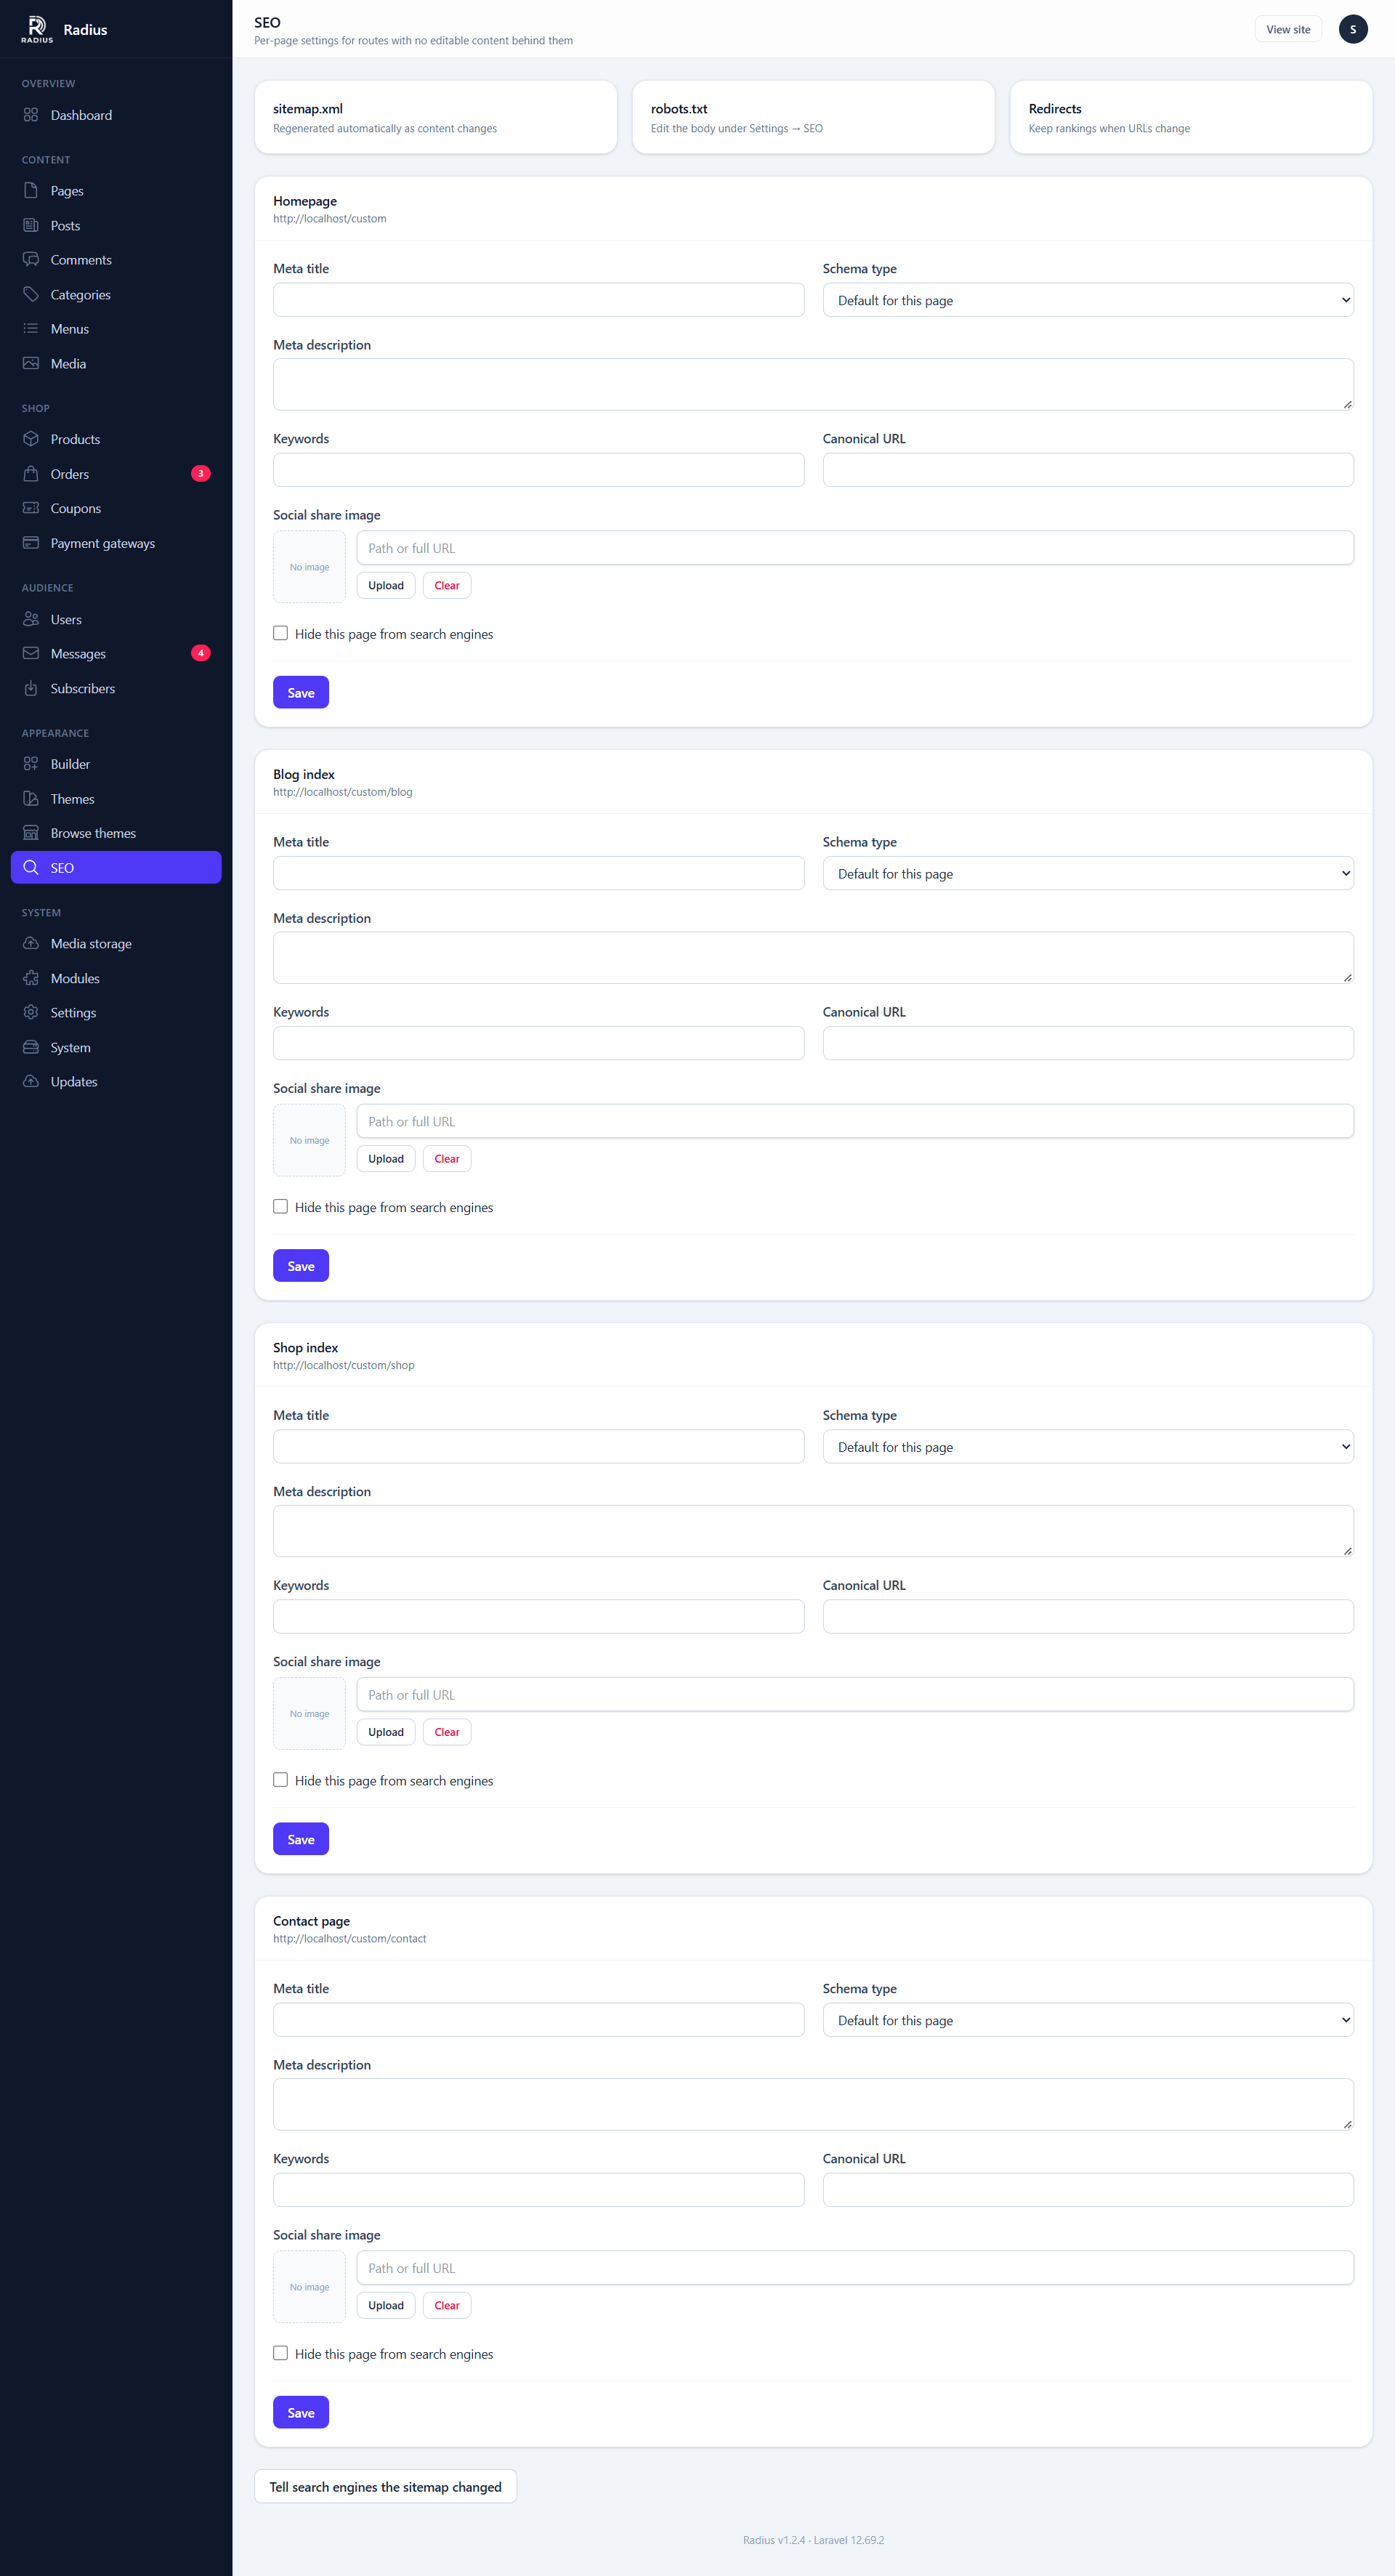Open Homepage Schema type dropdown
The width and height of the screenshot is (1395, 2576).
(x=1088, y=300)
